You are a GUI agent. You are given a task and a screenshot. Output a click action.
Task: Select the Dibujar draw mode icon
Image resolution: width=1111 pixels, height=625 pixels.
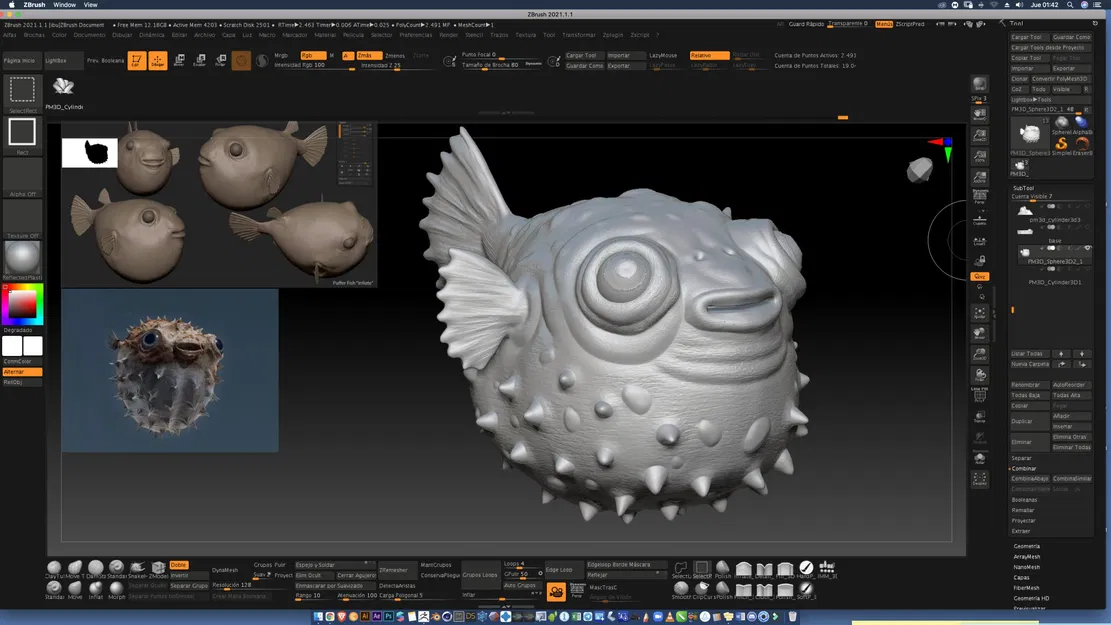tap(158, 61)
